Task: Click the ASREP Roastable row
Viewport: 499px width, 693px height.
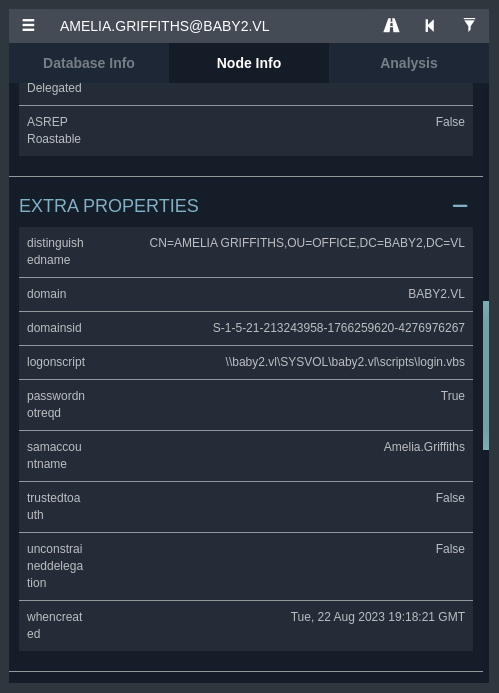Action: 246,130
